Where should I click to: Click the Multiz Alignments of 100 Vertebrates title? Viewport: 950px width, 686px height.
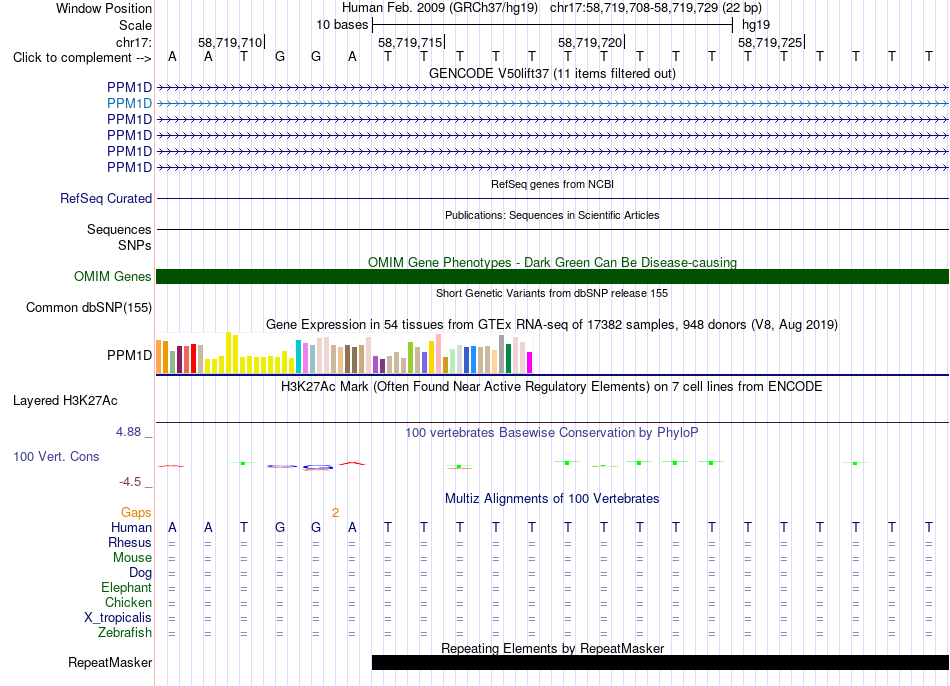[552, 498]
